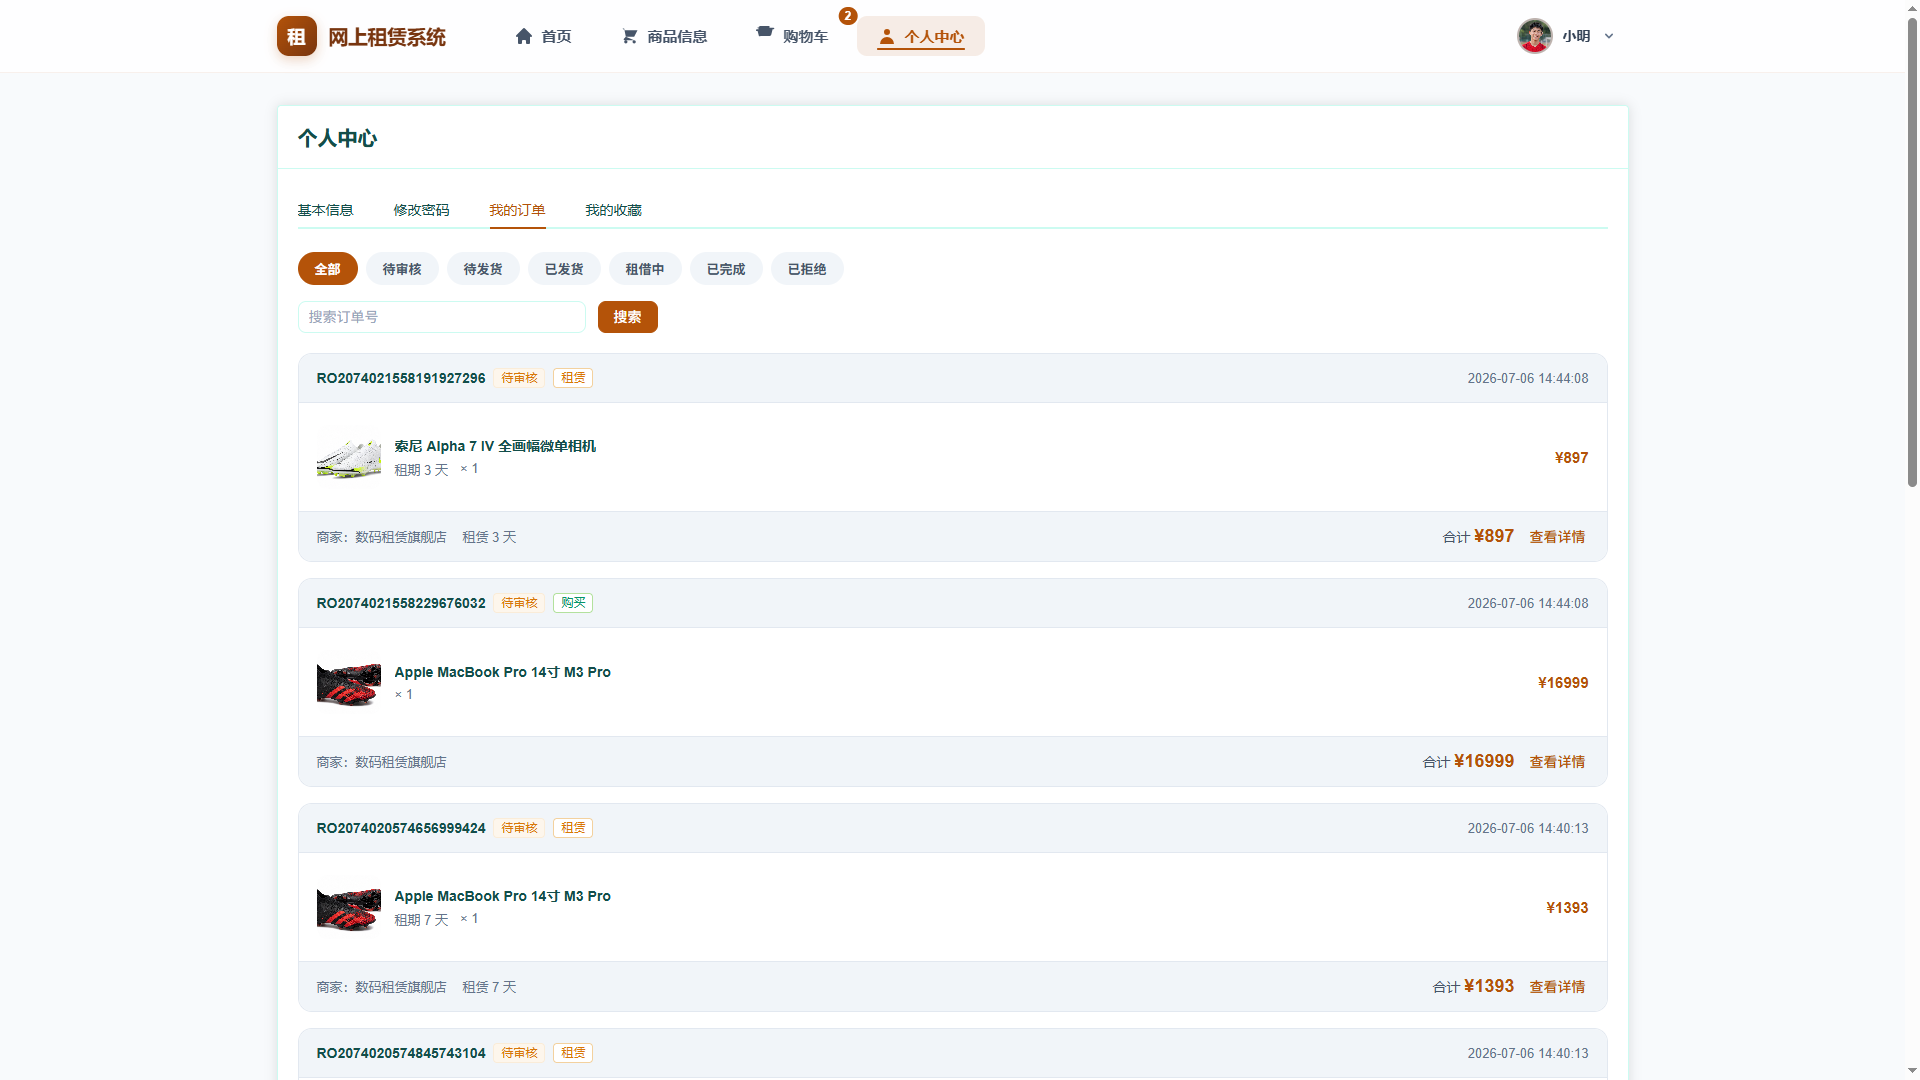
Task: Select the 全部 order filter
Action: (328, 269)
